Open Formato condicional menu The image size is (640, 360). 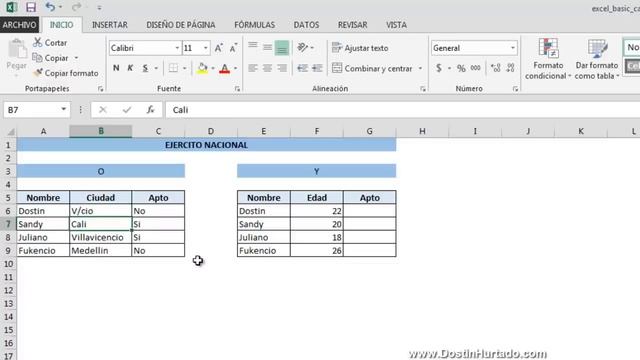[548, 59]
